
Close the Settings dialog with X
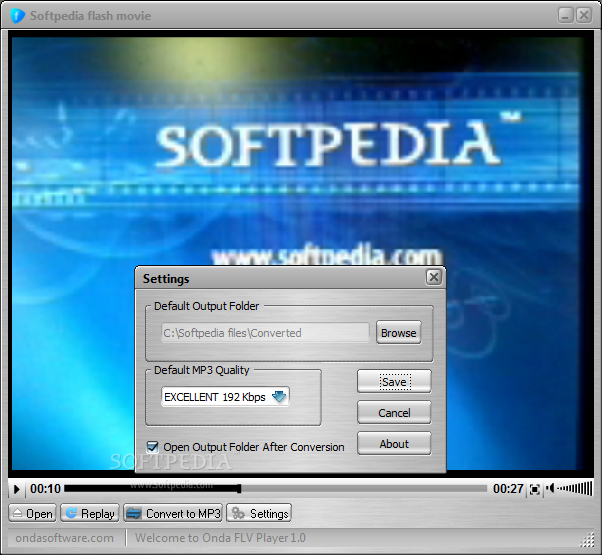tap(434, 277)
